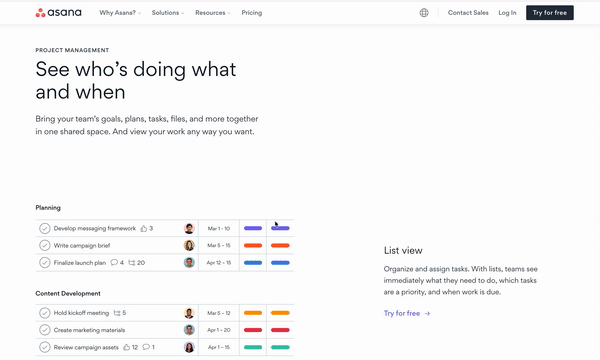This screenshot has height=360, width=600.
Task: Mark Hold kickoff meeting complete
Action: (45, 313)
